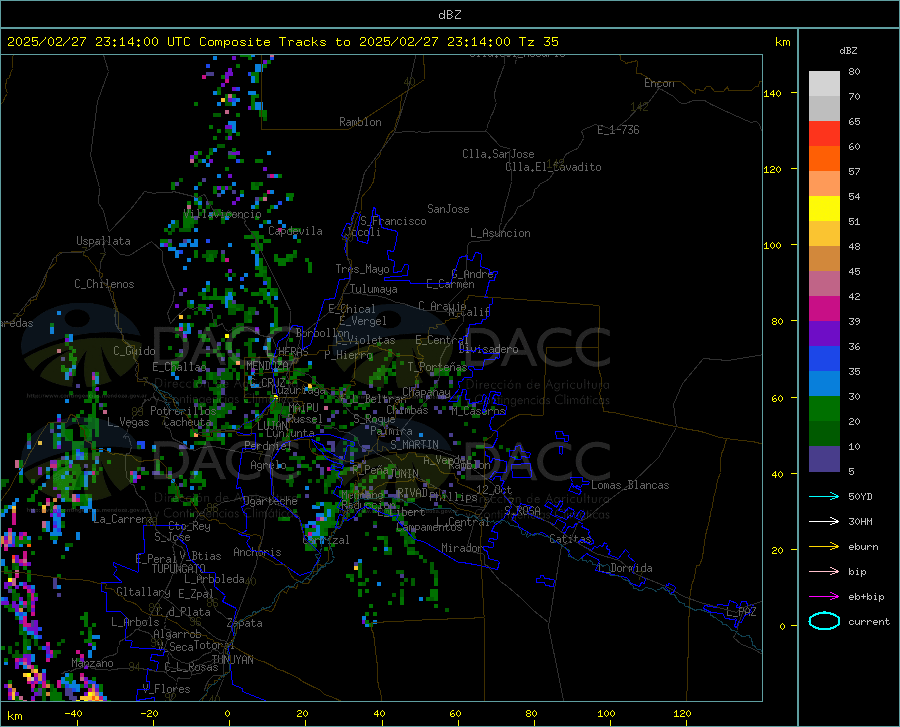900x727 pixels.
Task: Select the 80 dBZ light grey swatch
Action: (x=824, y=83)
